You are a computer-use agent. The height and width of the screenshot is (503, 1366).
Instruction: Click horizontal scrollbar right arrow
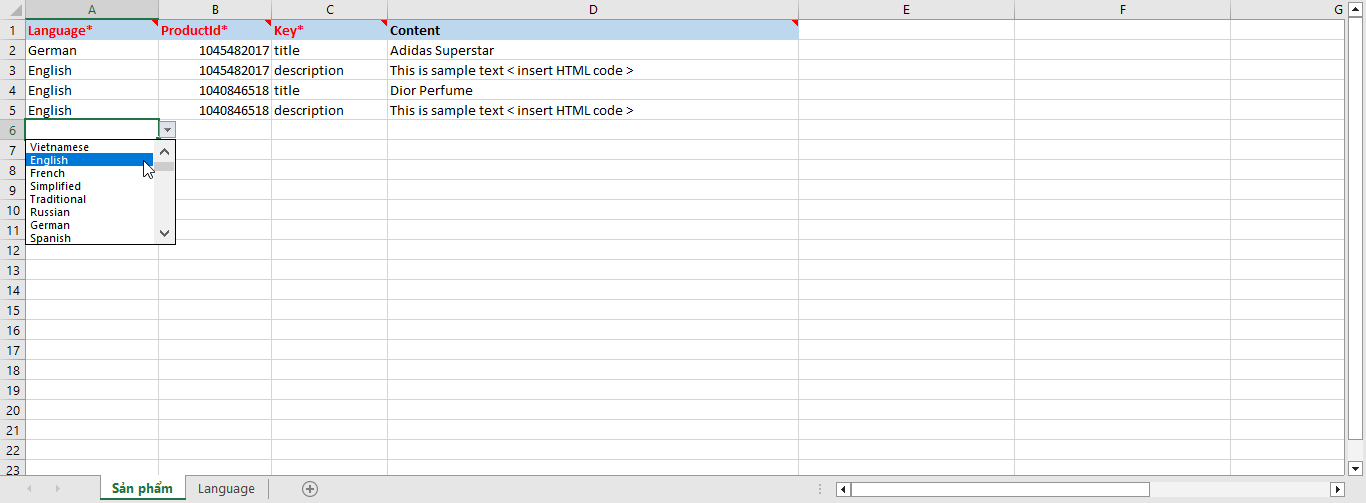(x=1338, y=489)
